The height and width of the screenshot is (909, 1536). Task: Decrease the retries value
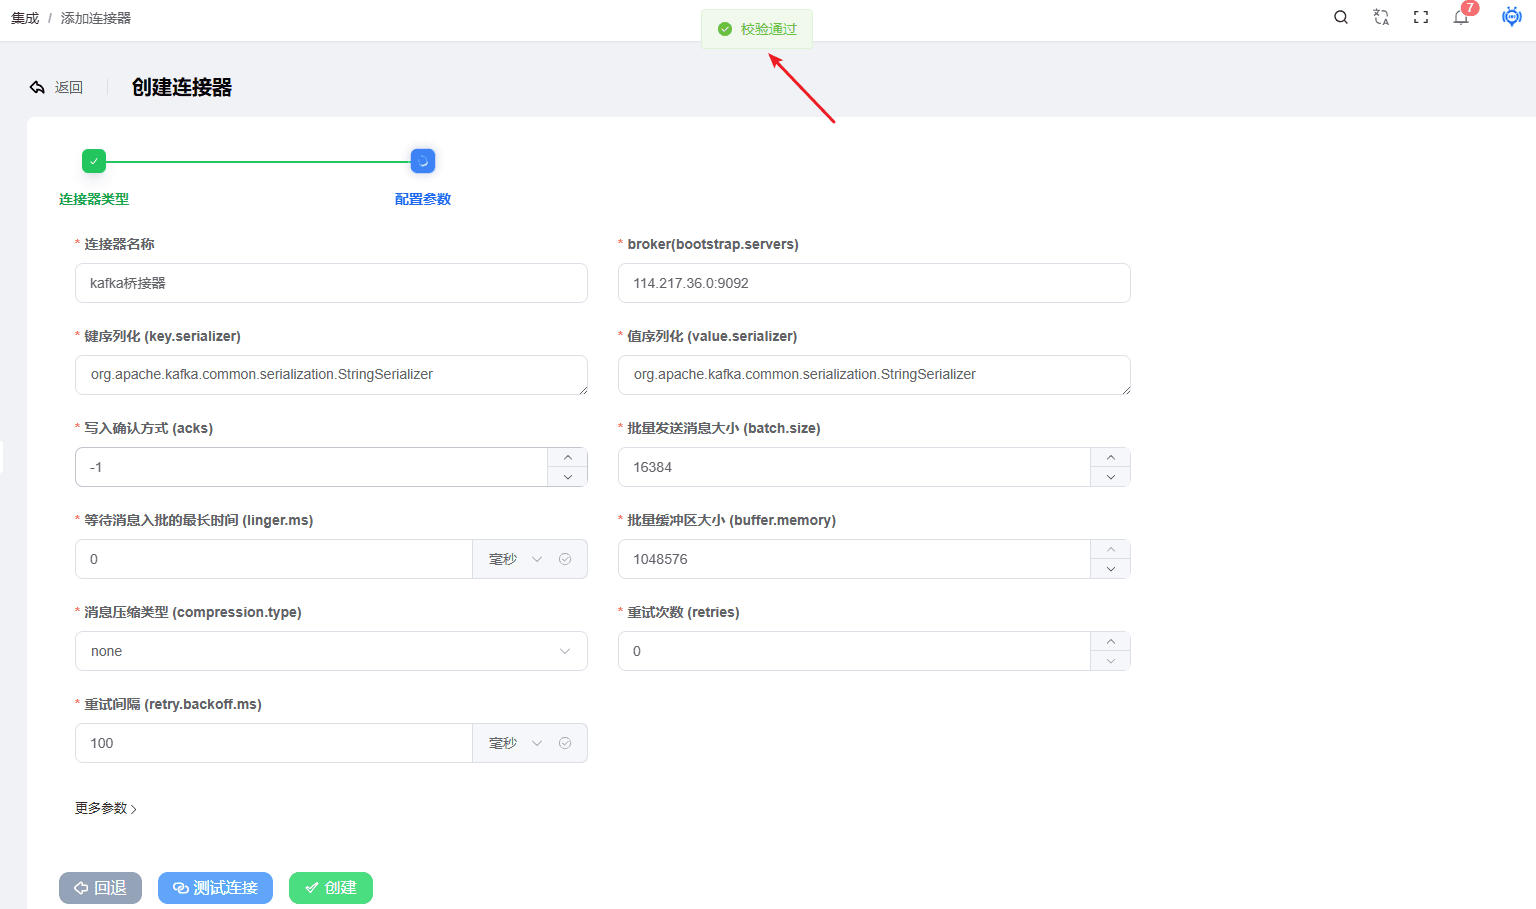click(x=1111, y=661)
